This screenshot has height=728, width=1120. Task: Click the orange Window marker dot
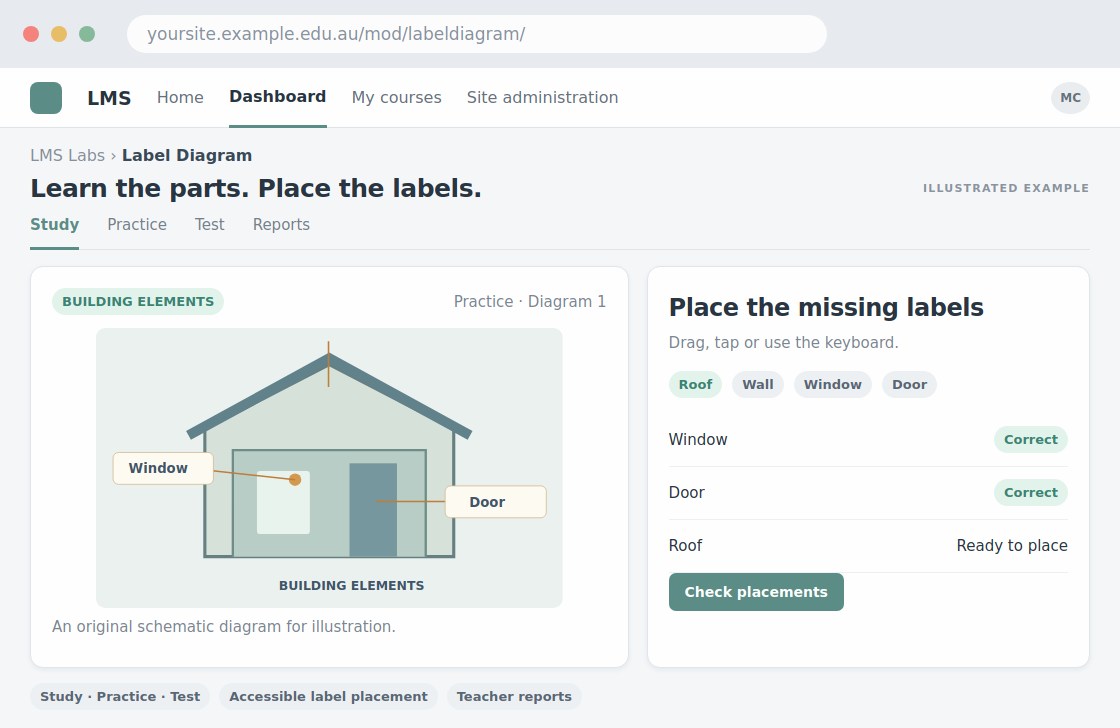[x=295, y=479]
